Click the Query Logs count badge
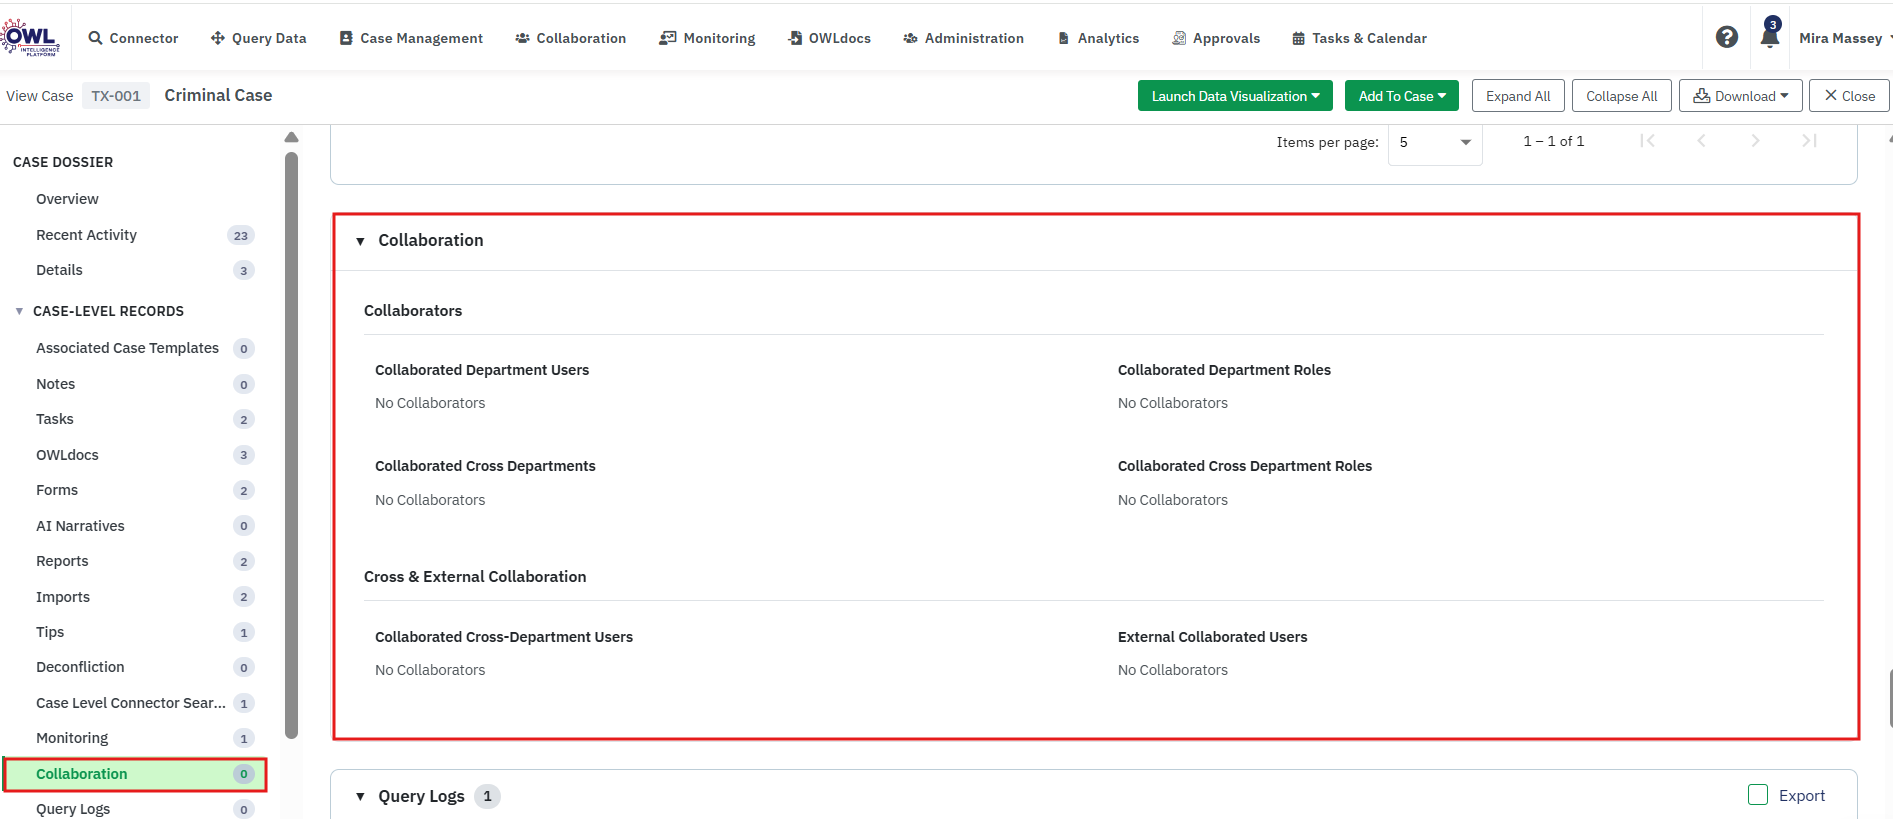Image resolution: width=1893 pixels, height=819 pixels. (x=487, y=796)
